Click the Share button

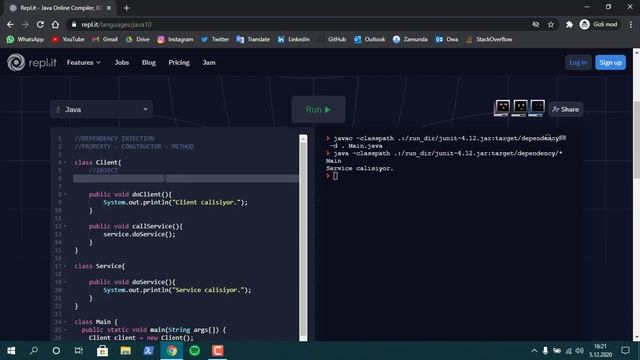pos(566,109)
